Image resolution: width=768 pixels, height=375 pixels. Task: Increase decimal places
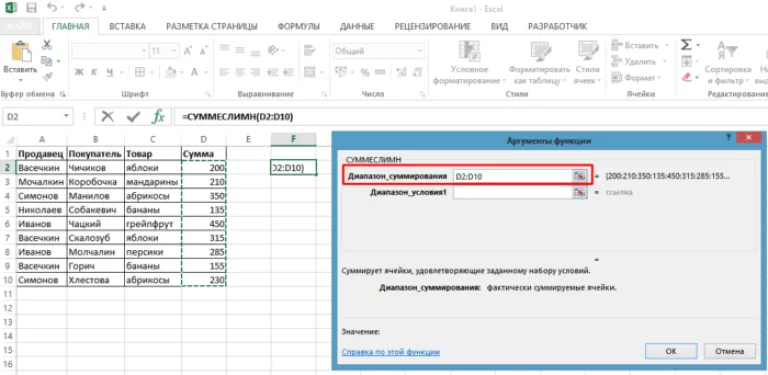click(x=401, y=72)
